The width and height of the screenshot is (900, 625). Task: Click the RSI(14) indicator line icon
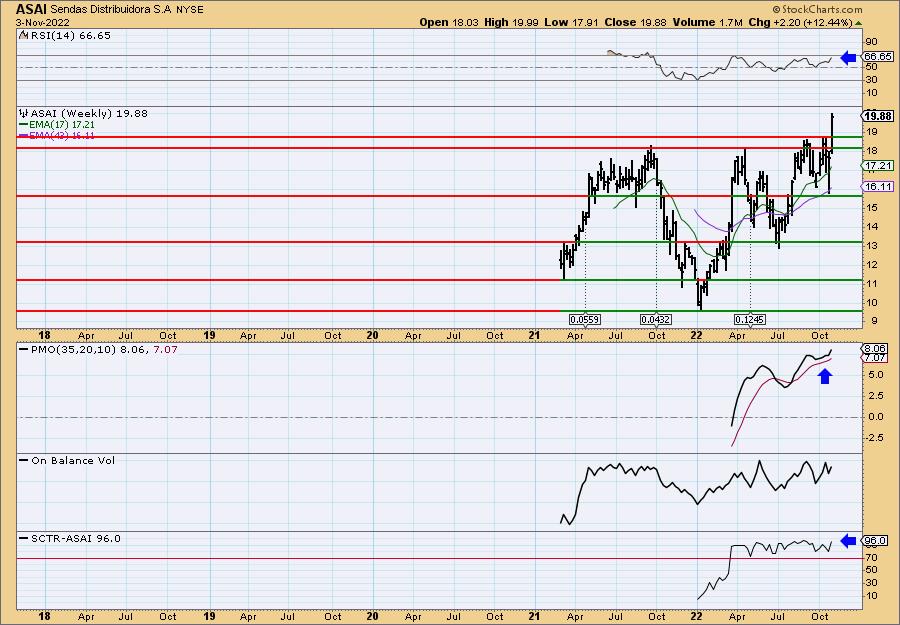(23, 35)
